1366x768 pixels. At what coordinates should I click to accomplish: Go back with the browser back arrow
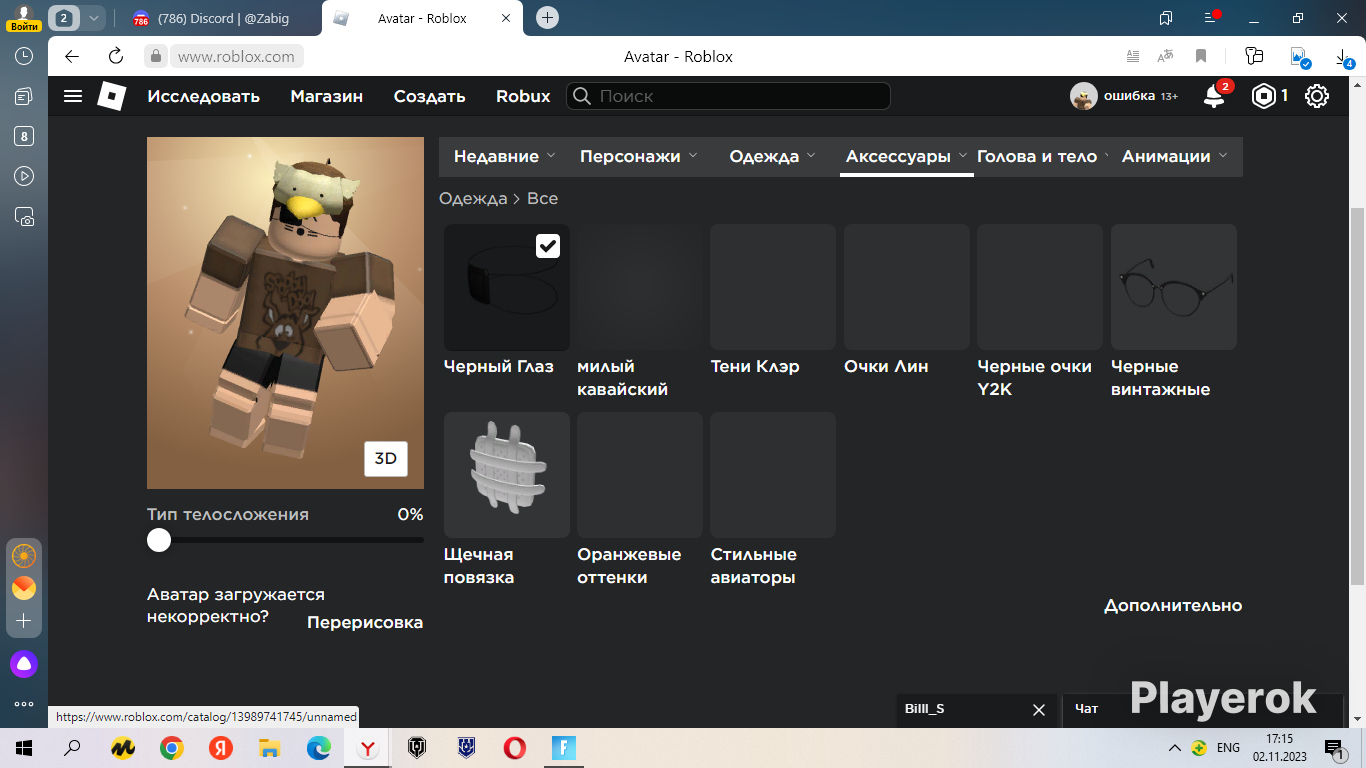72,56
